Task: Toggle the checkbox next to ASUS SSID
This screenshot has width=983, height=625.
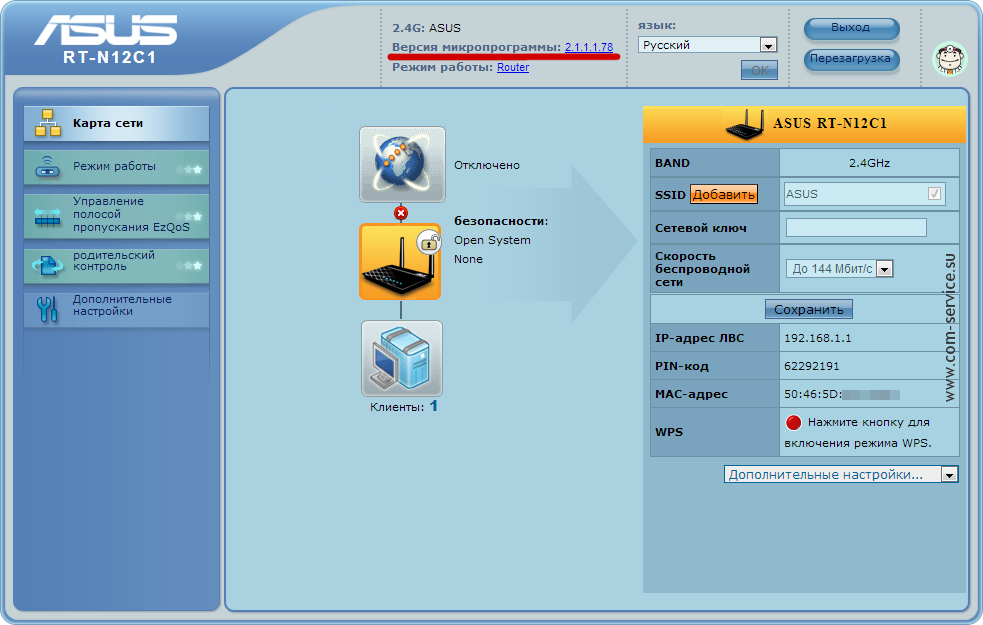Action: coord(934,194)
